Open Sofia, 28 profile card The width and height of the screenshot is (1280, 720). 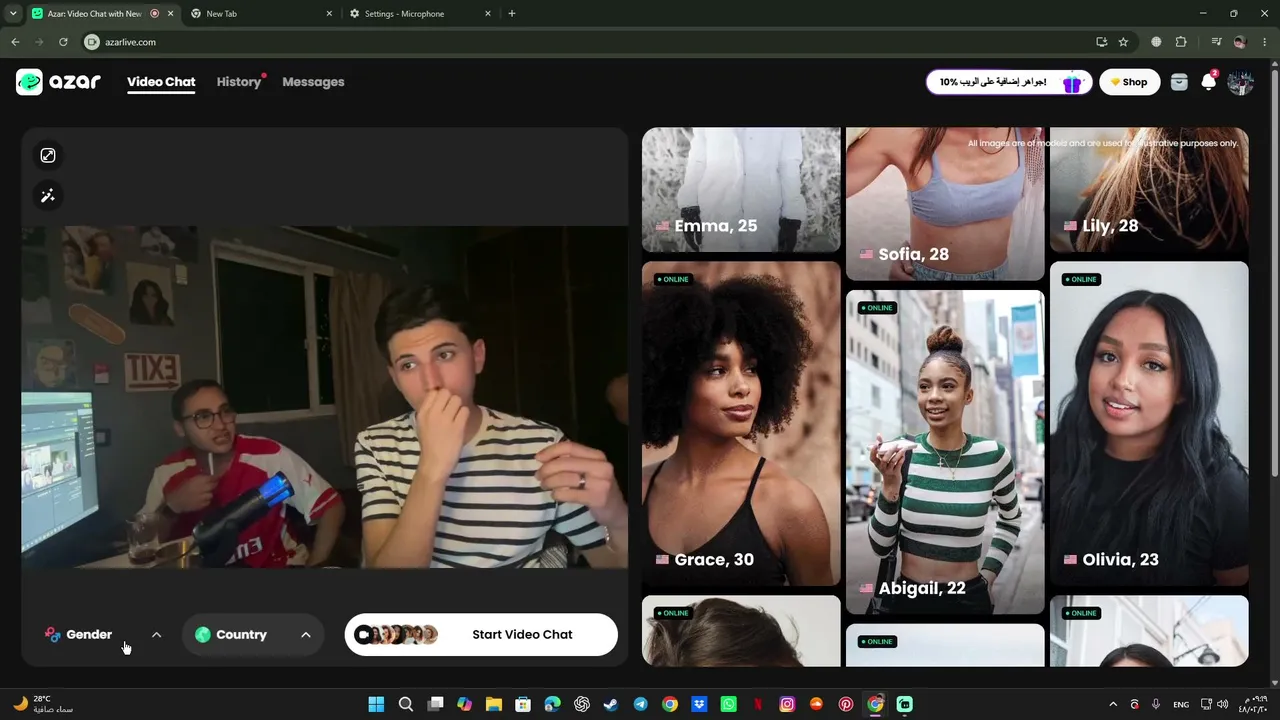(x=945, y=203)
